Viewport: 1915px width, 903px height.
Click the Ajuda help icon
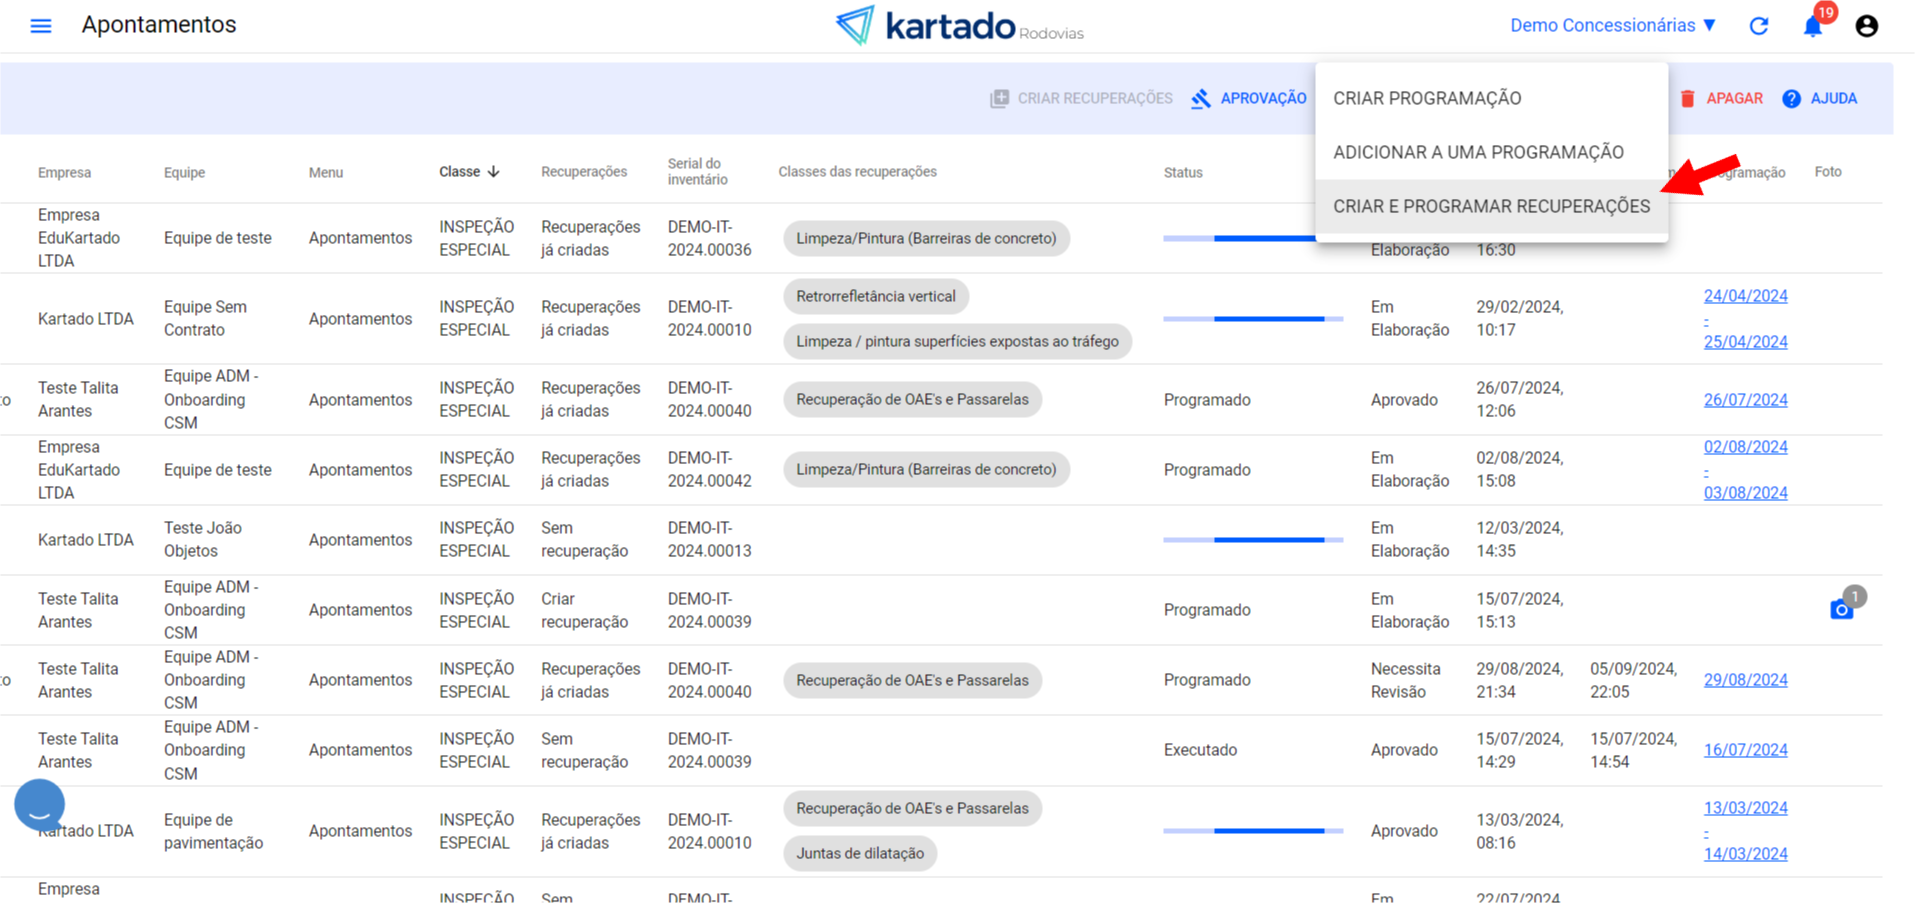point(1819,98)
